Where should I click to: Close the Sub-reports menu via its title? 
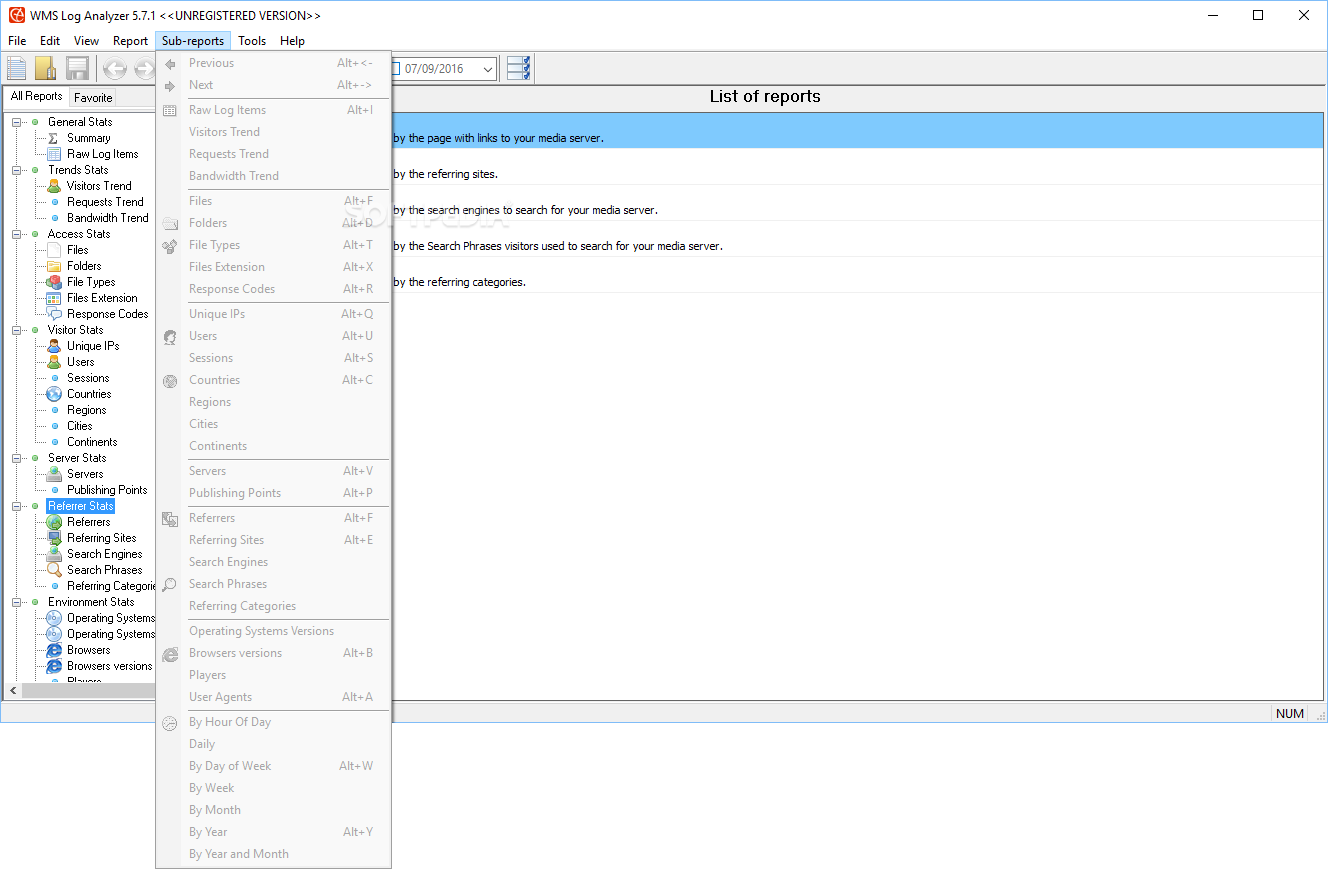click(x=193, y=41)
